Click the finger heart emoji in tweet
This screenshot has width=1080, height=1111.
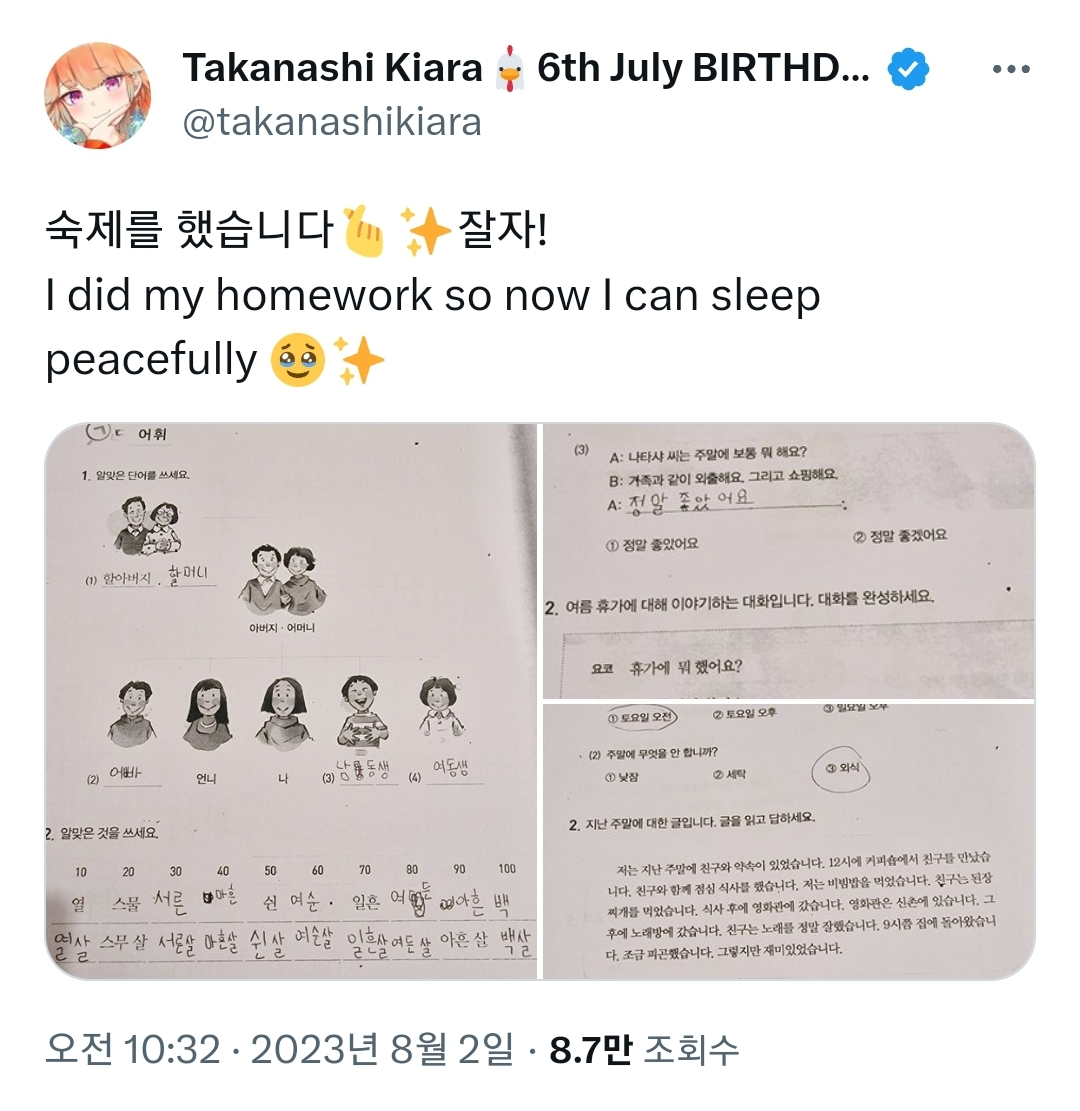coord(363,231)
